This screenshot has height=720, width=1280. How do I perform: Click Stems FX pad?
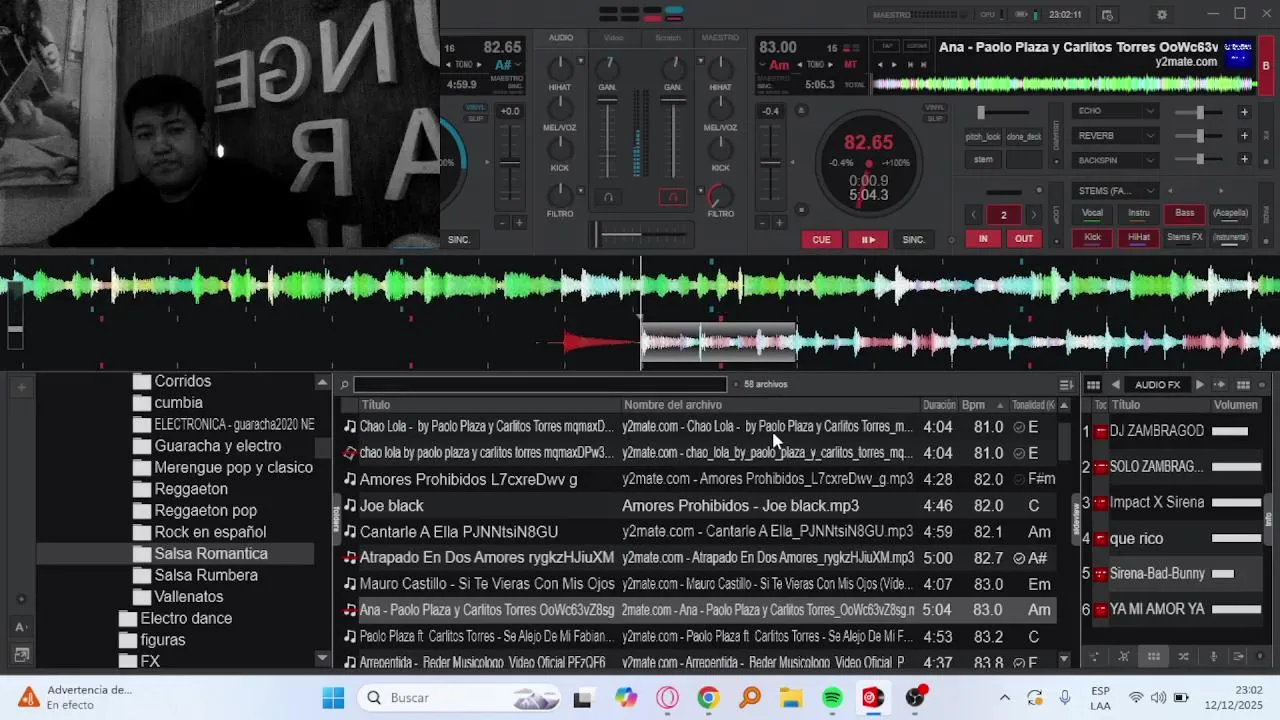pos(1185,238)
